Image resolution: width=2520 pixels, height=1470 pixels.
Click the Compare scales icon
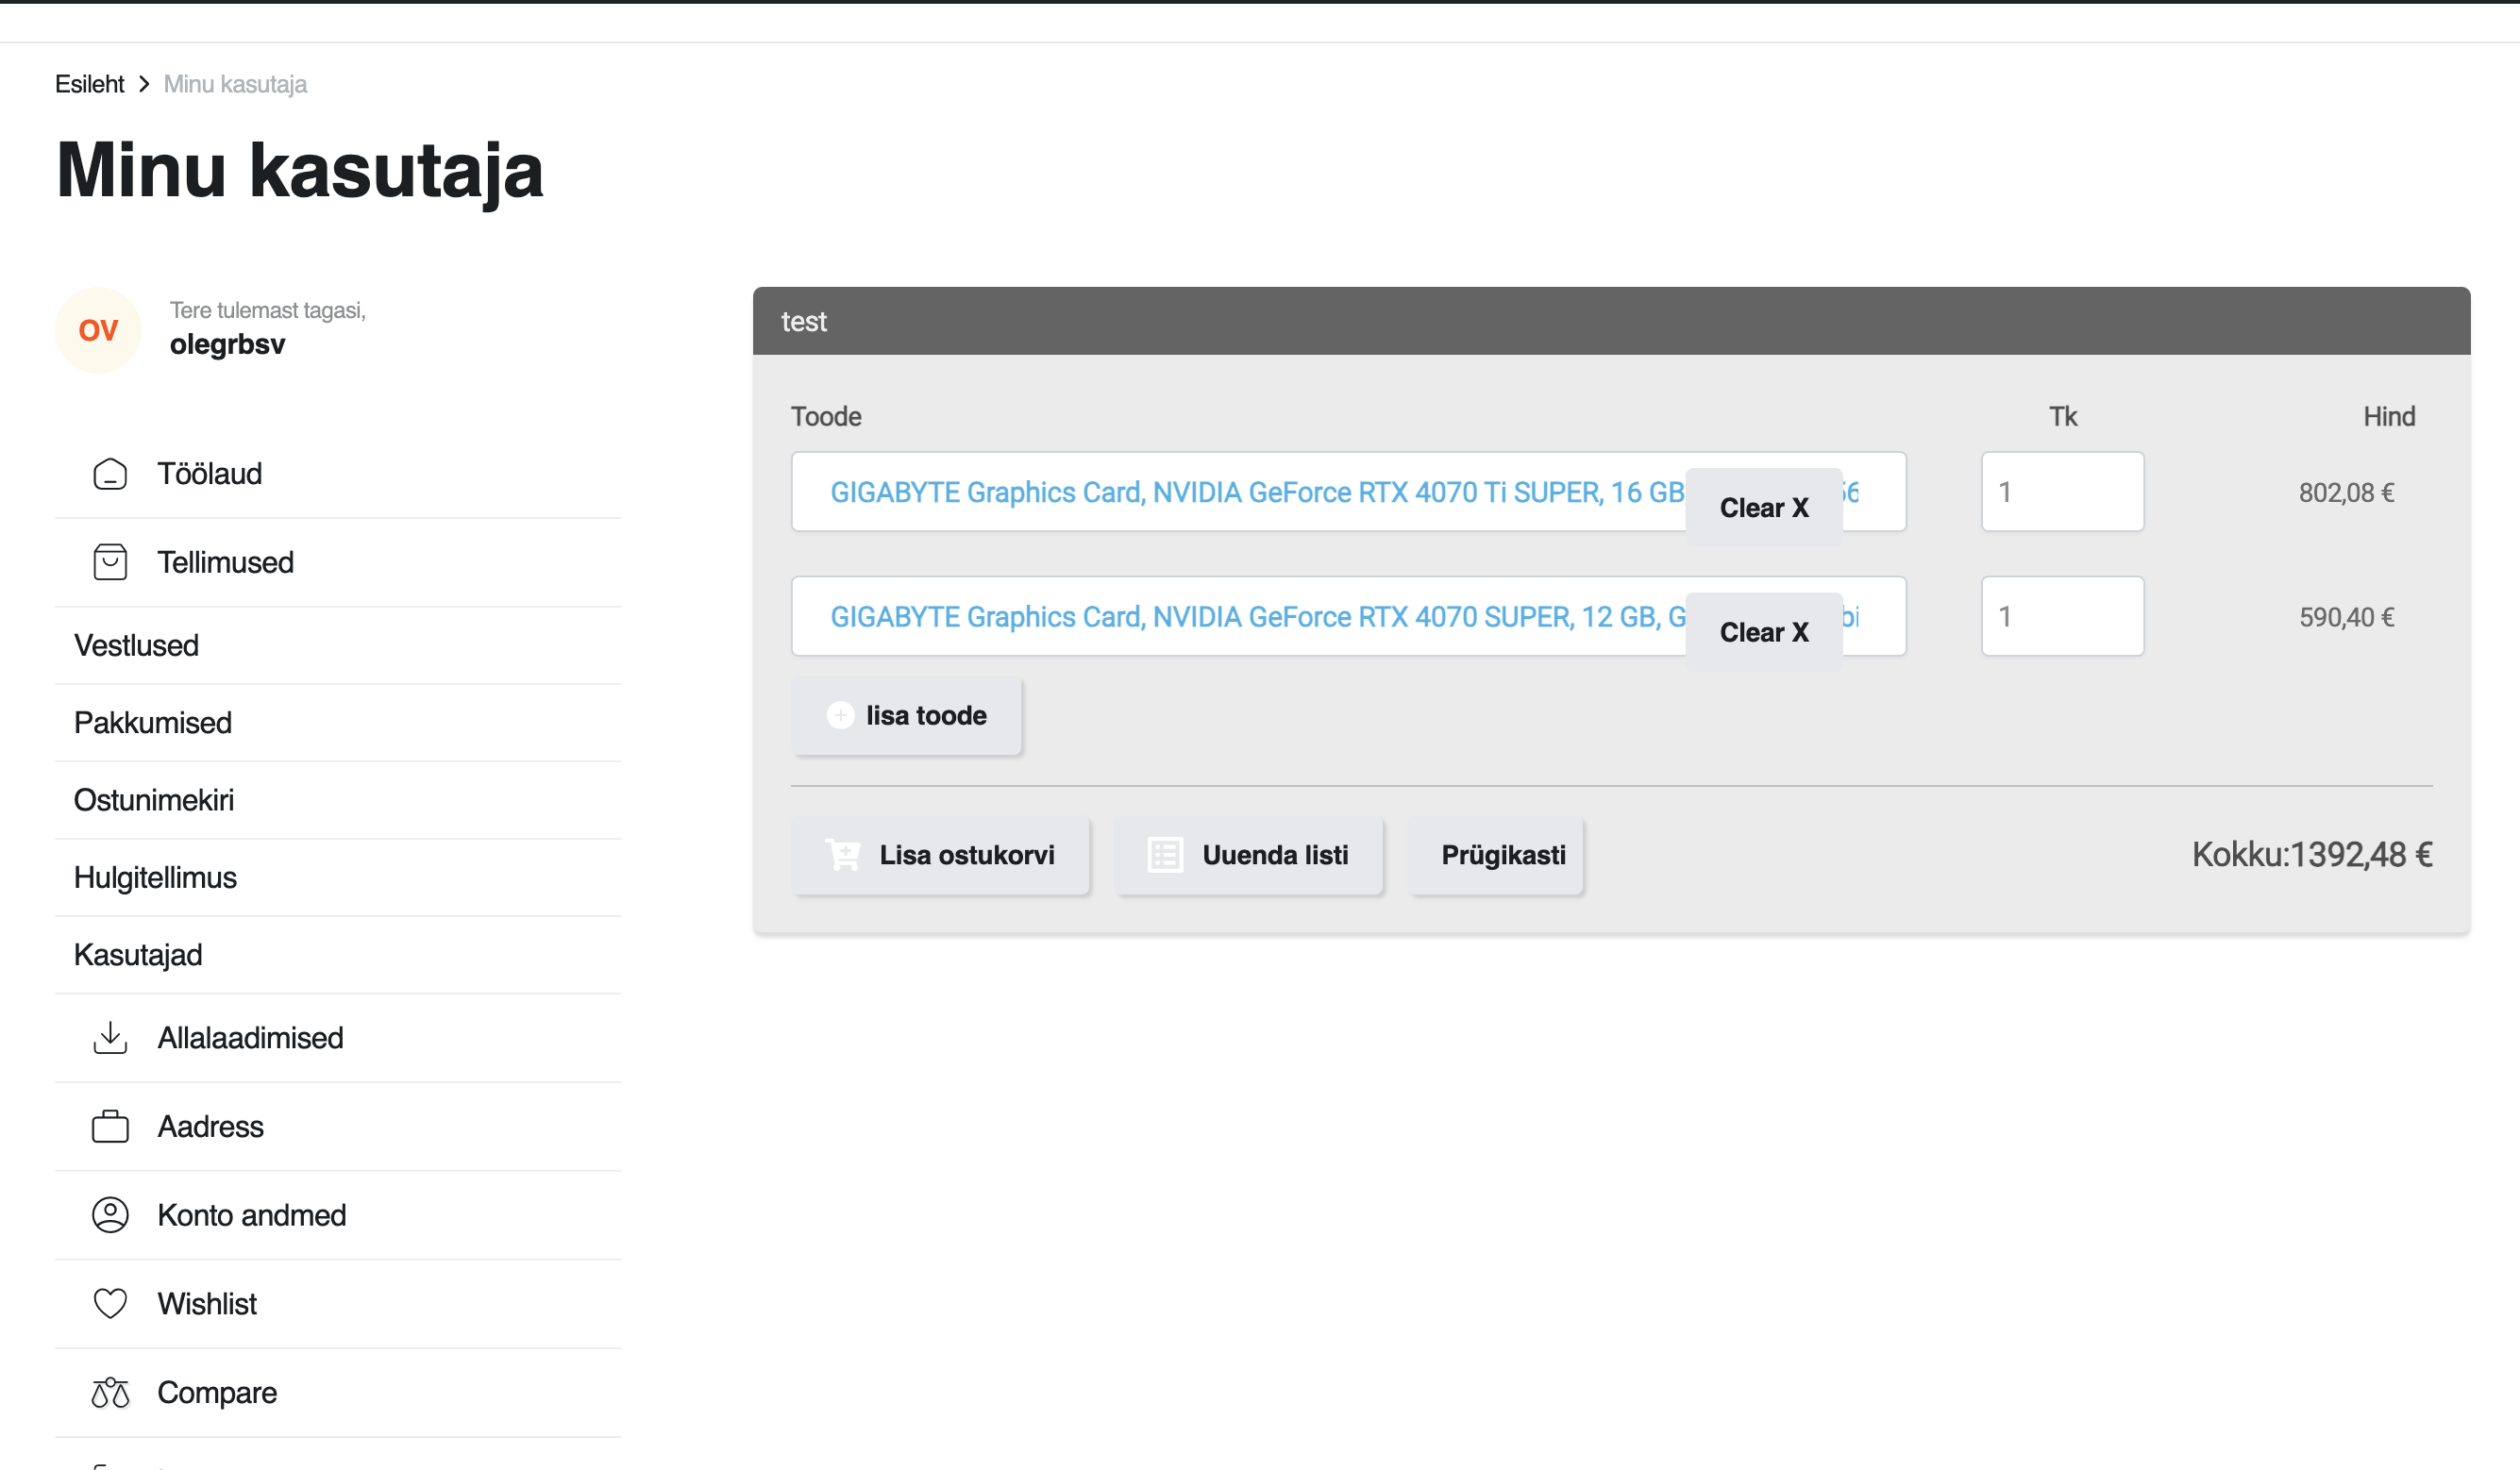[110, 1392]
